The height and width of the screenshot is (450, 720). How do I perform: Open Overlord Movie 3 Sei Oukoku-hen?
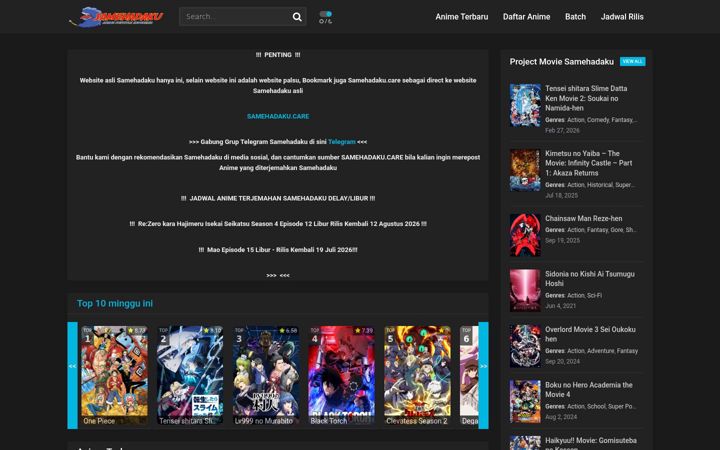590,334
